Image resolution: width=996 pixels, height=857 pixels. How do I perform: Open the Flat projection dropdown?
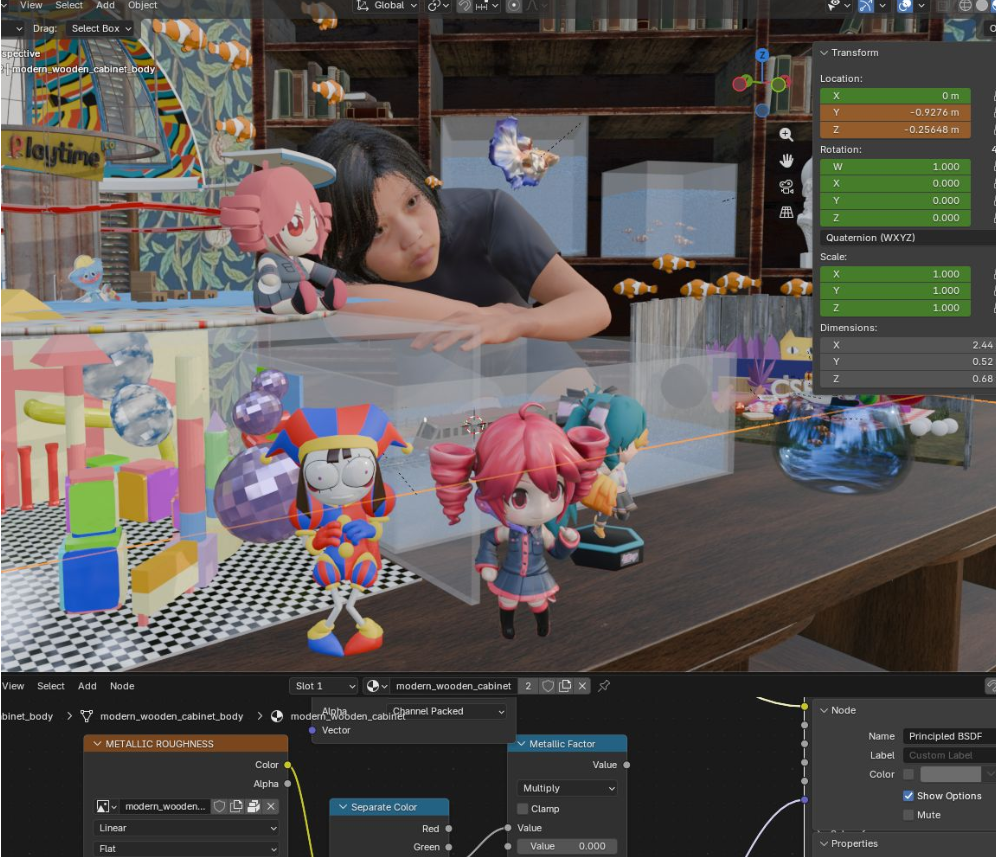point(187,848)
